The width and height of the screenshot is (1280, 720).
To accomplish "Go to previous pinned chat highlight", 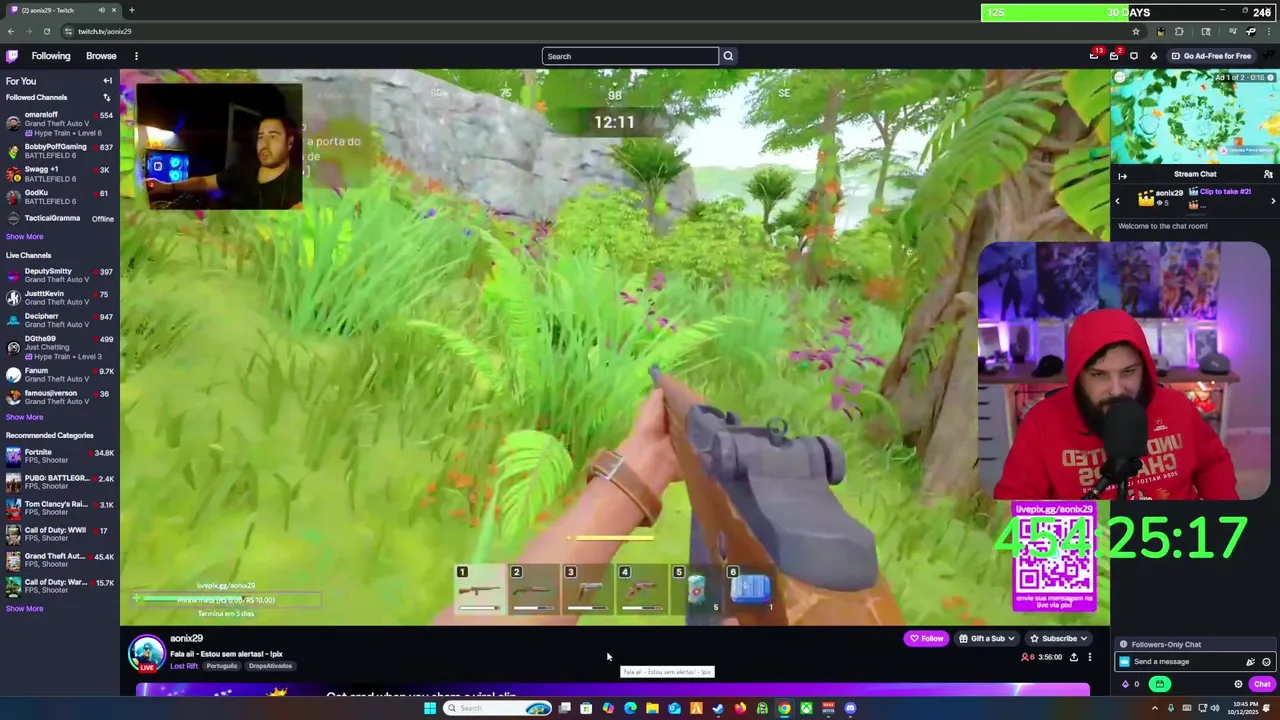I will pyautogui.click(x=1118, y=201).
